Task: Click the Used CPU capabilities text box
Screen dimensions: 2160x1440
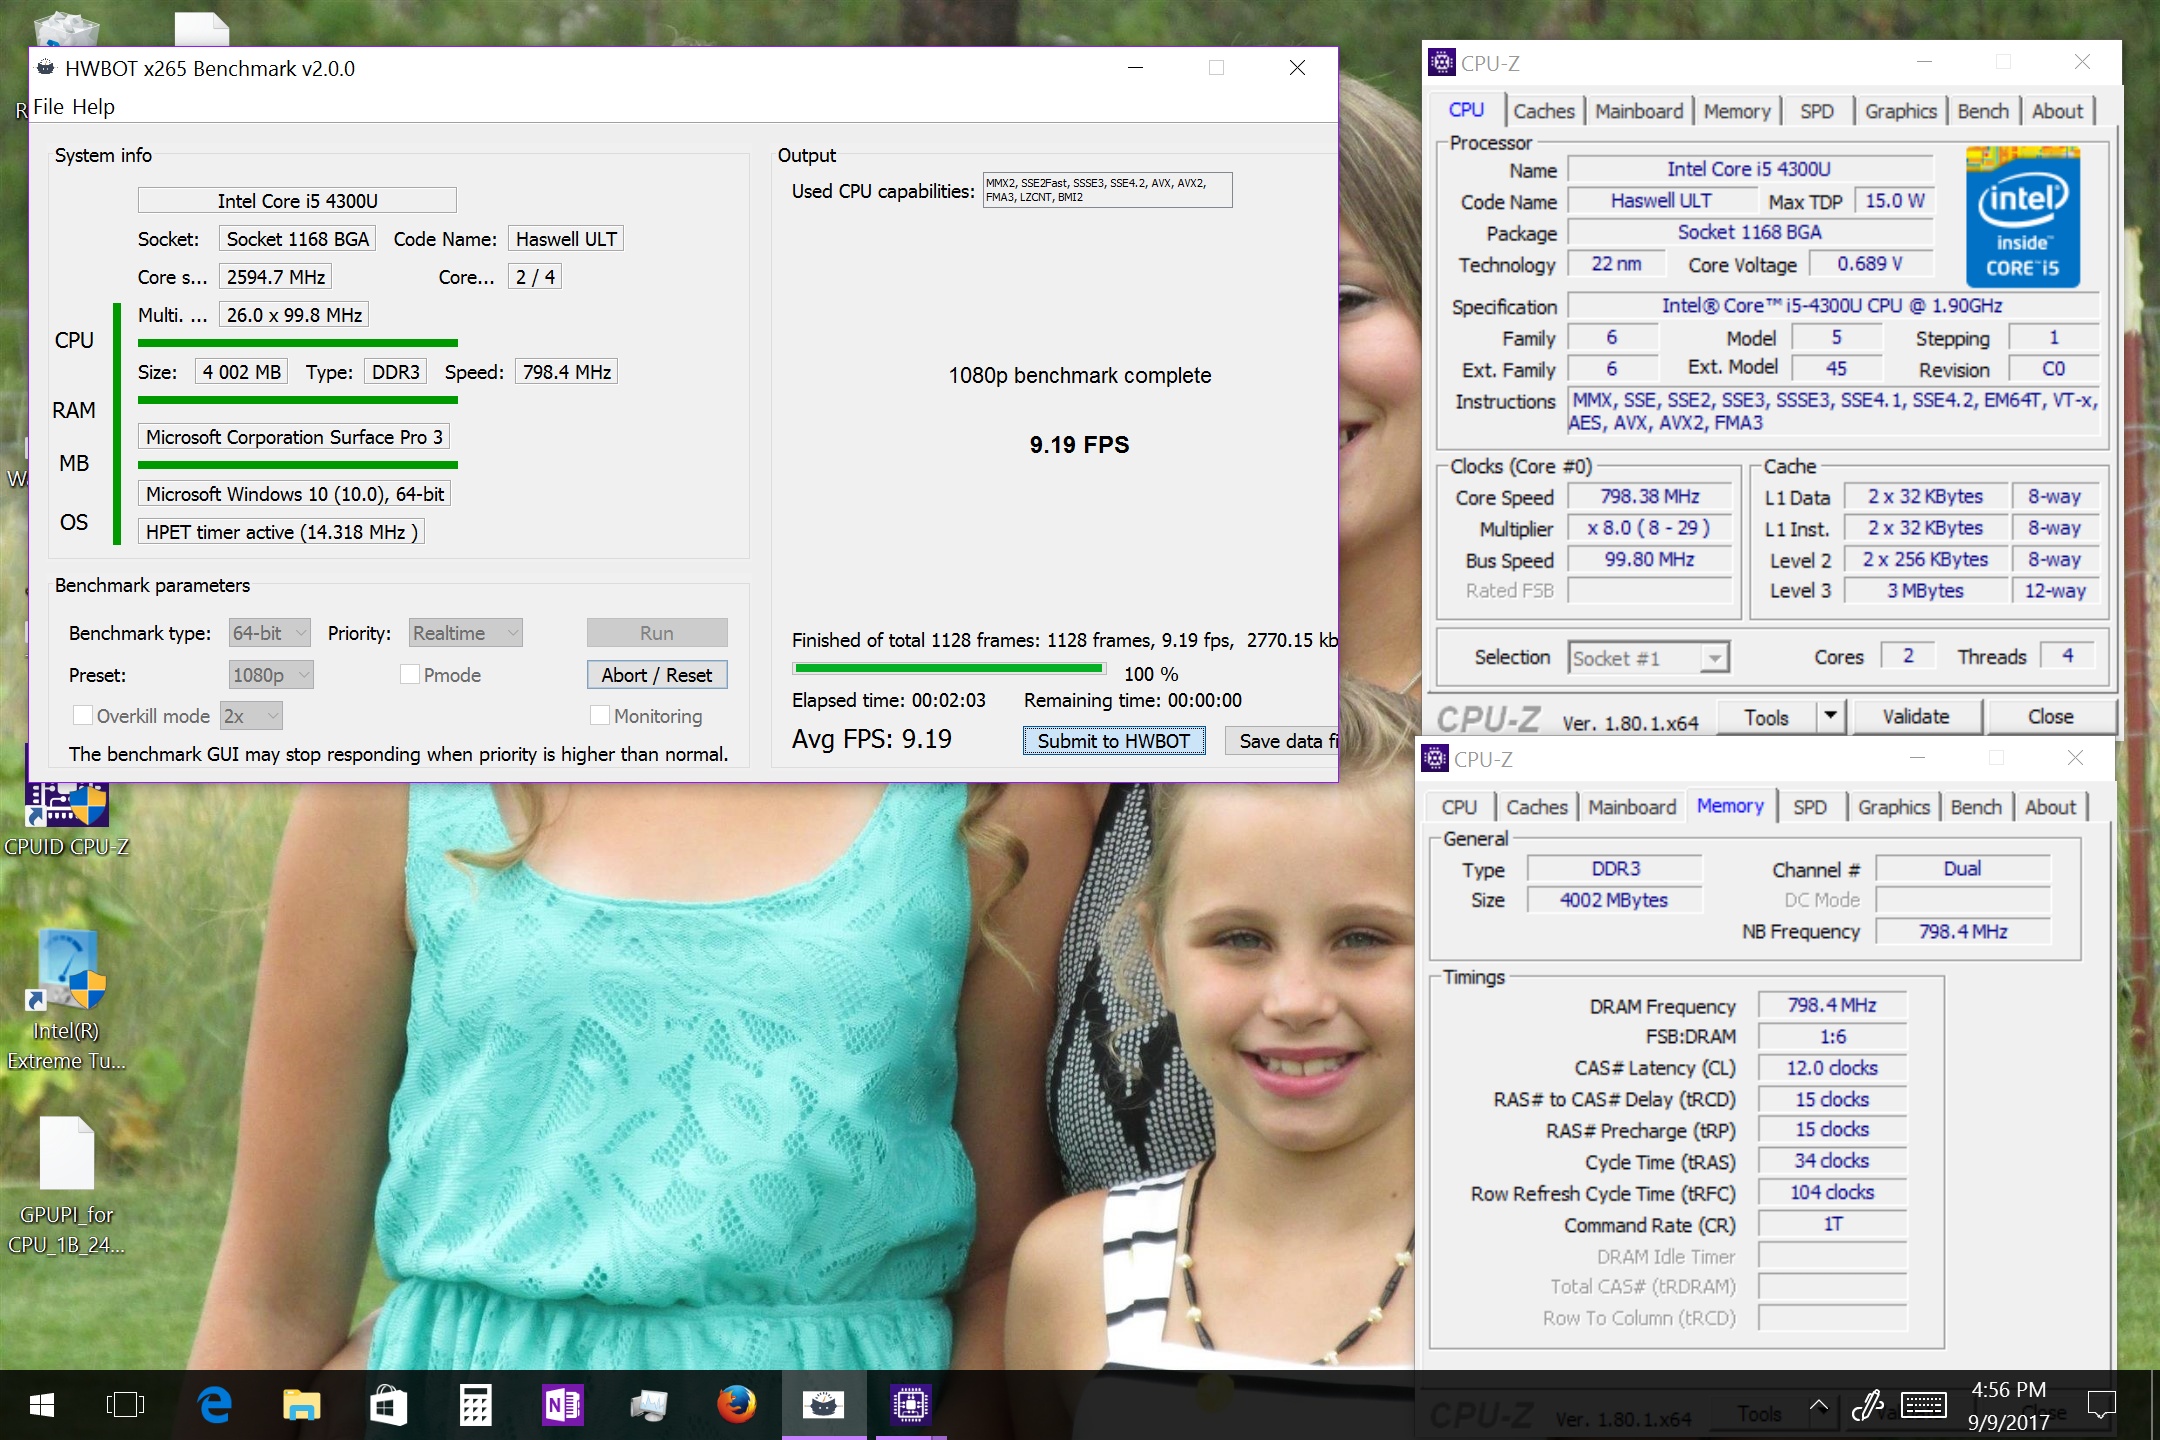Action: pos(1107,190)
